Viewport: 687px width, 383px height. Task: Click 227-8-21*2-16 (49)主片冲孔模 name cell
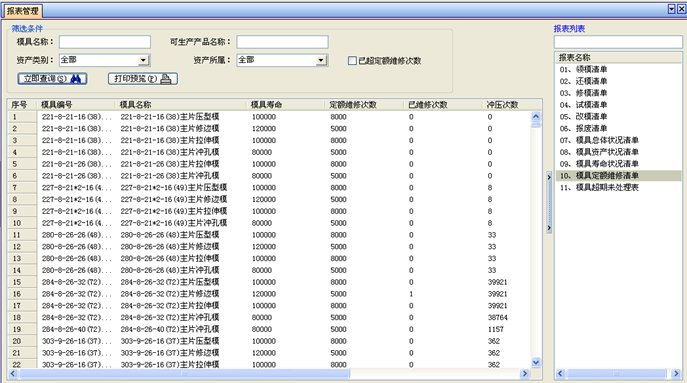click(174, 223)
